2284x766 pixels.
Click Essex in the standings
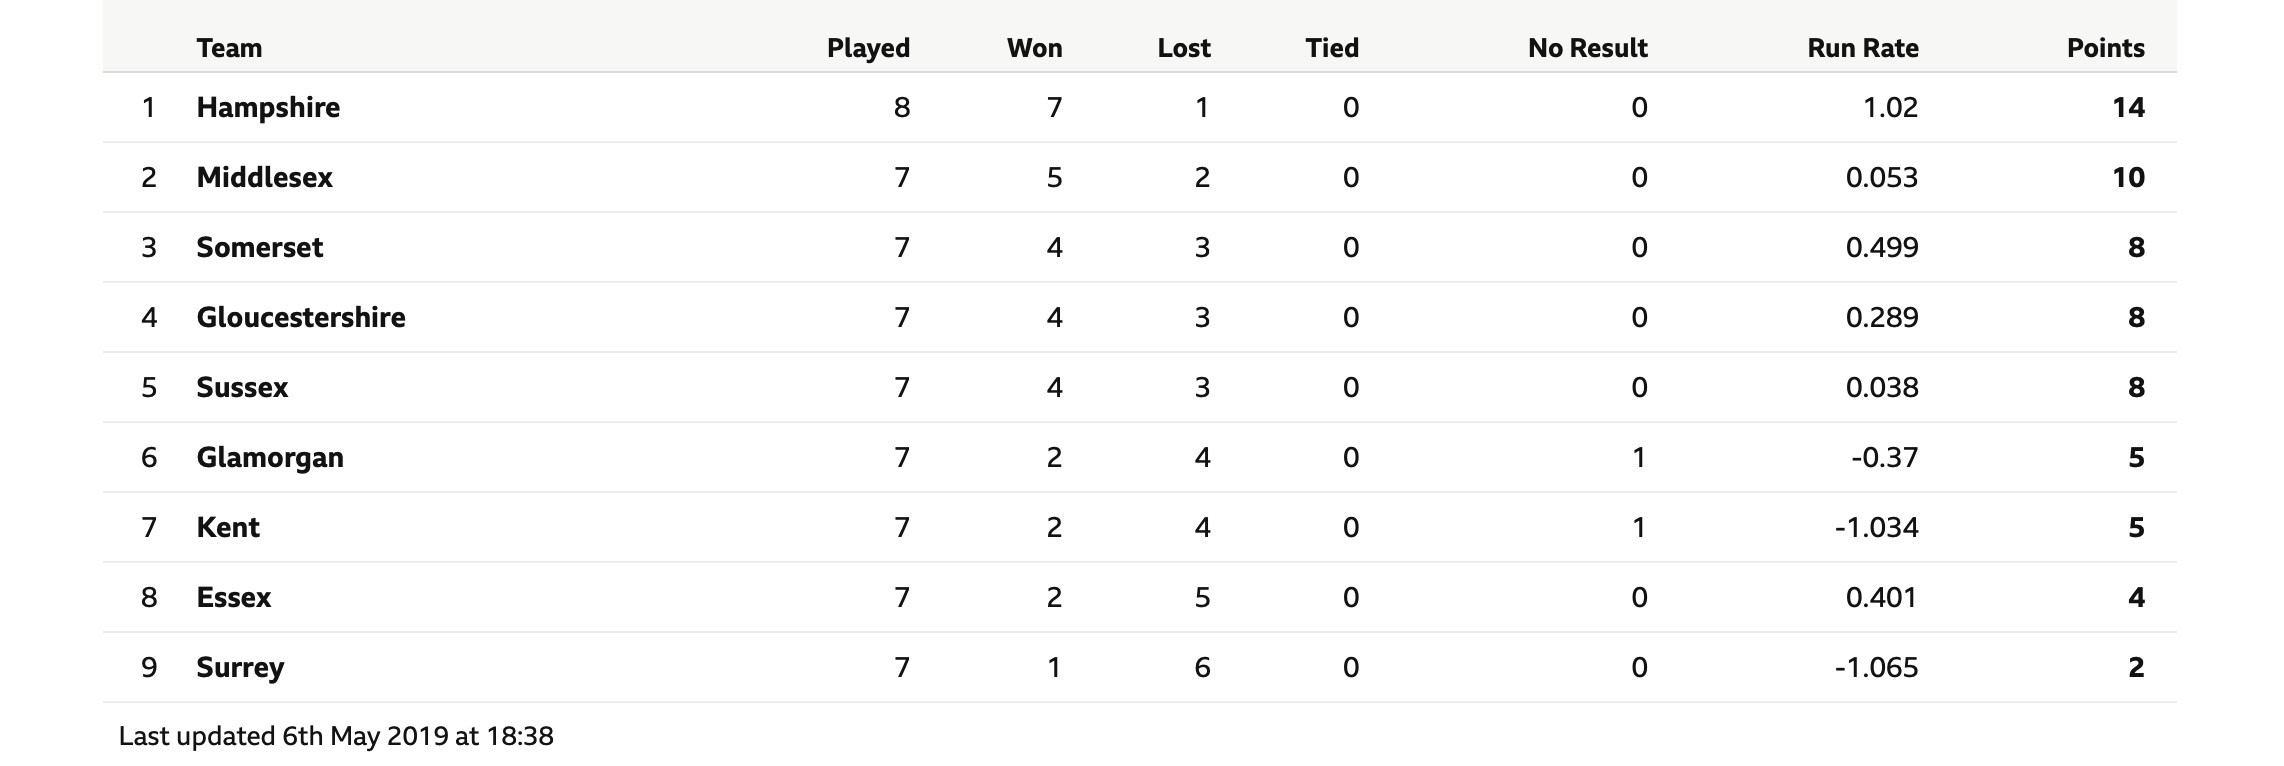coord(234,597)
